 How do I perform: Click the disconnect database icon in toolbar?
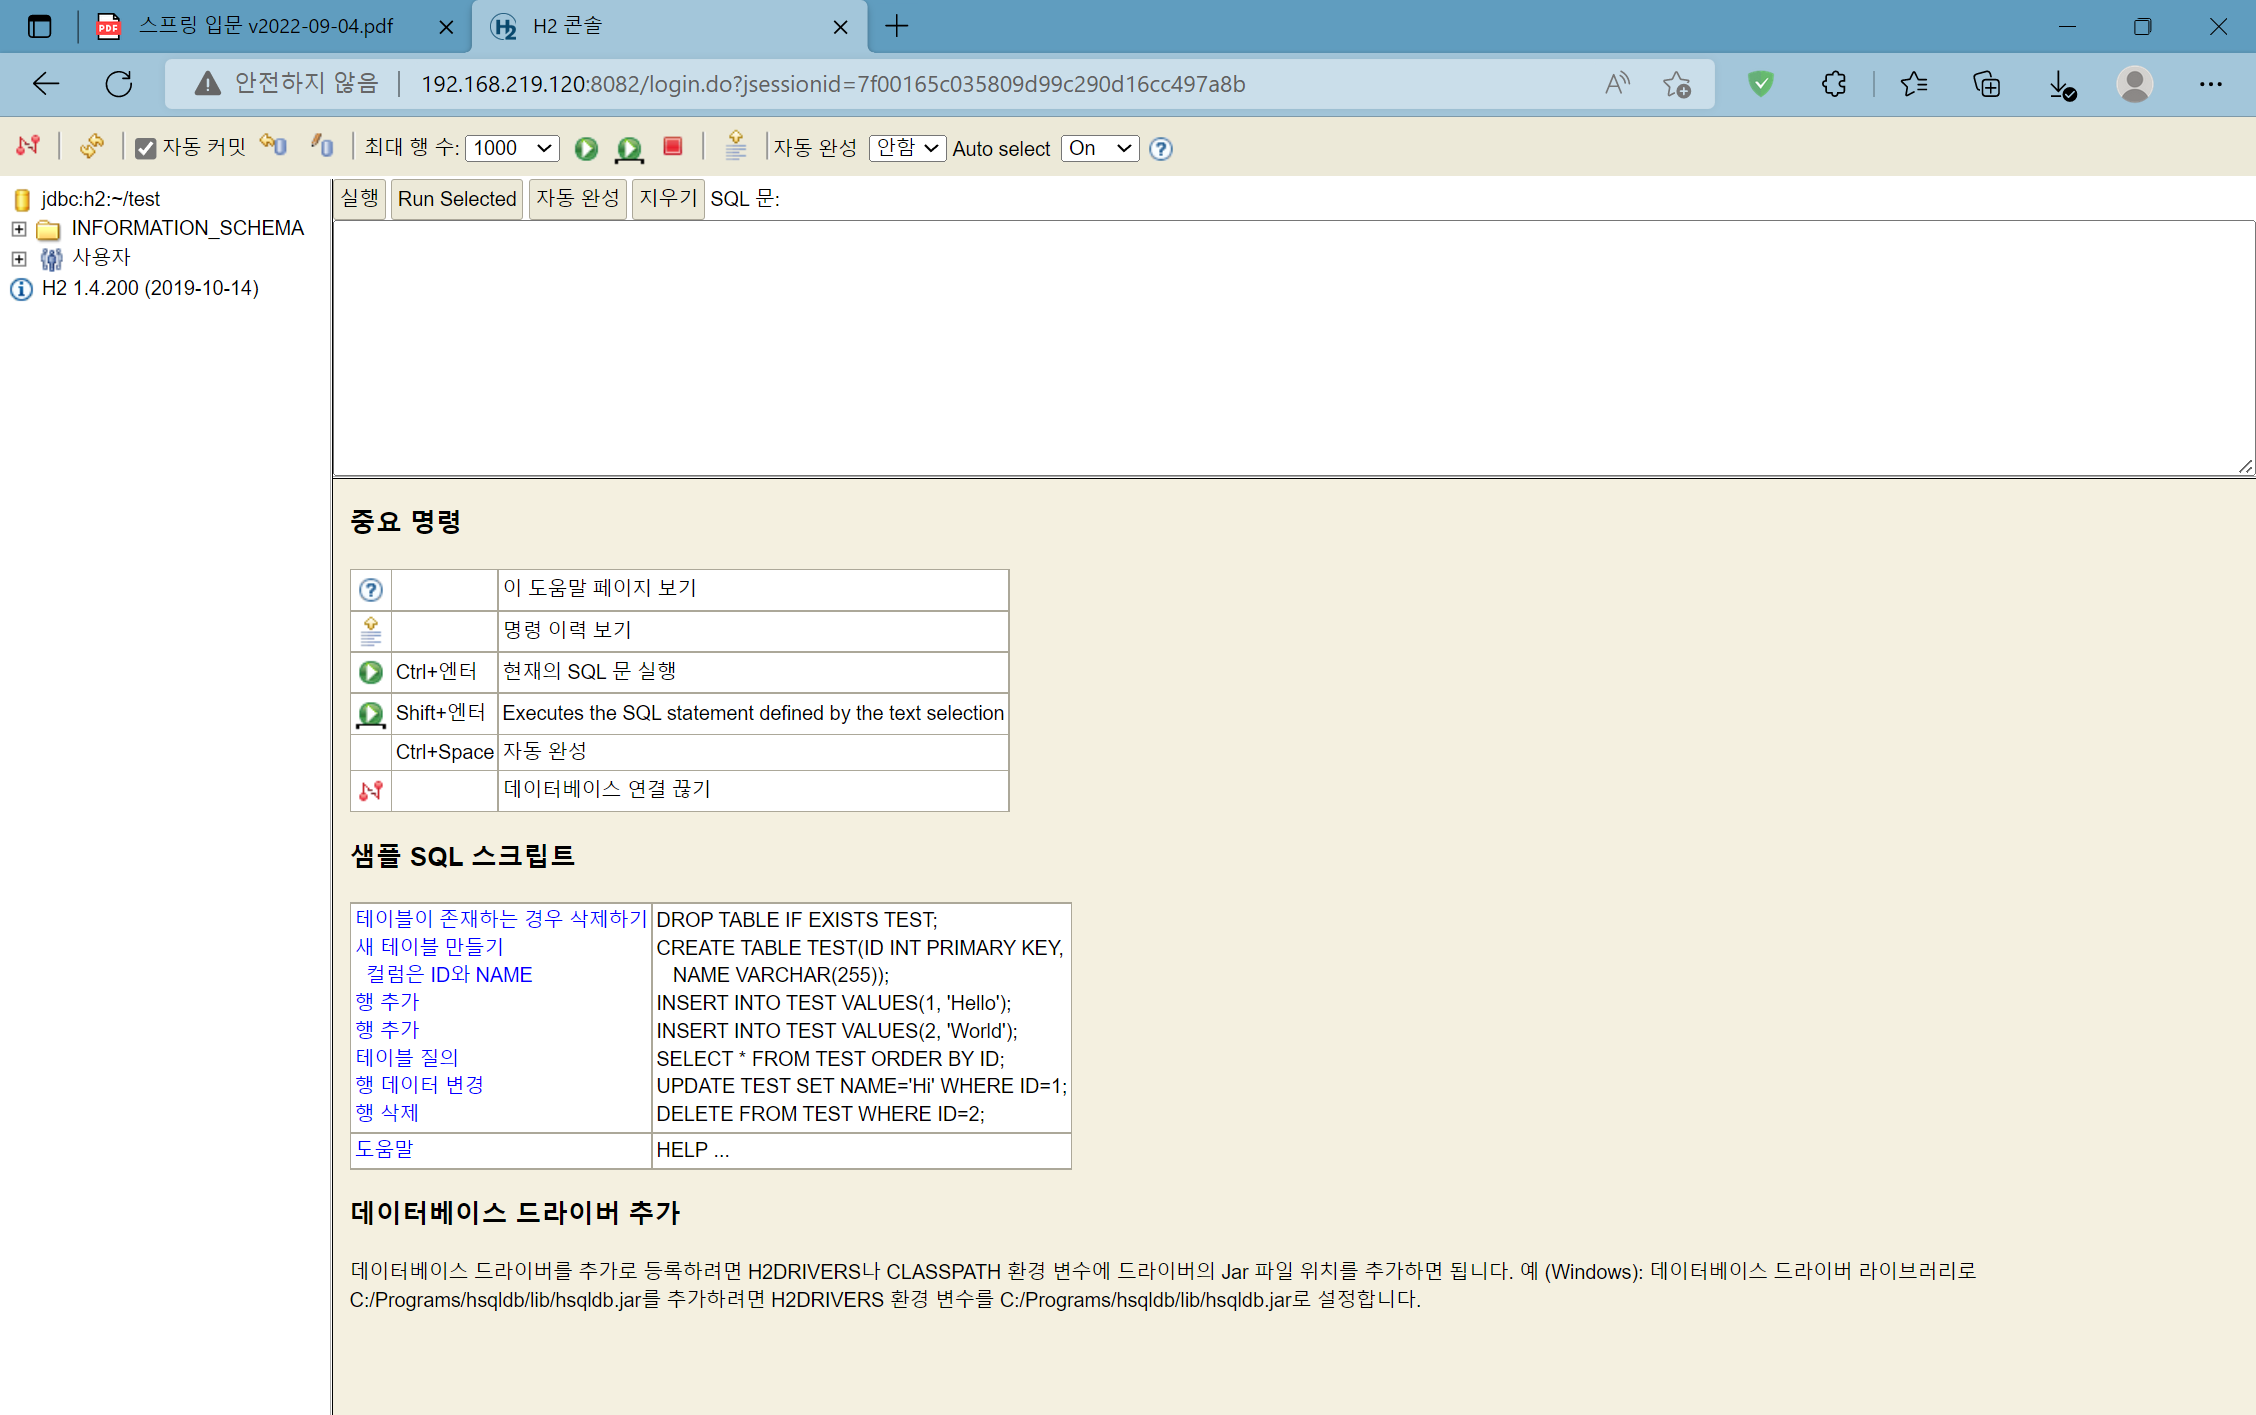(28, 147)
